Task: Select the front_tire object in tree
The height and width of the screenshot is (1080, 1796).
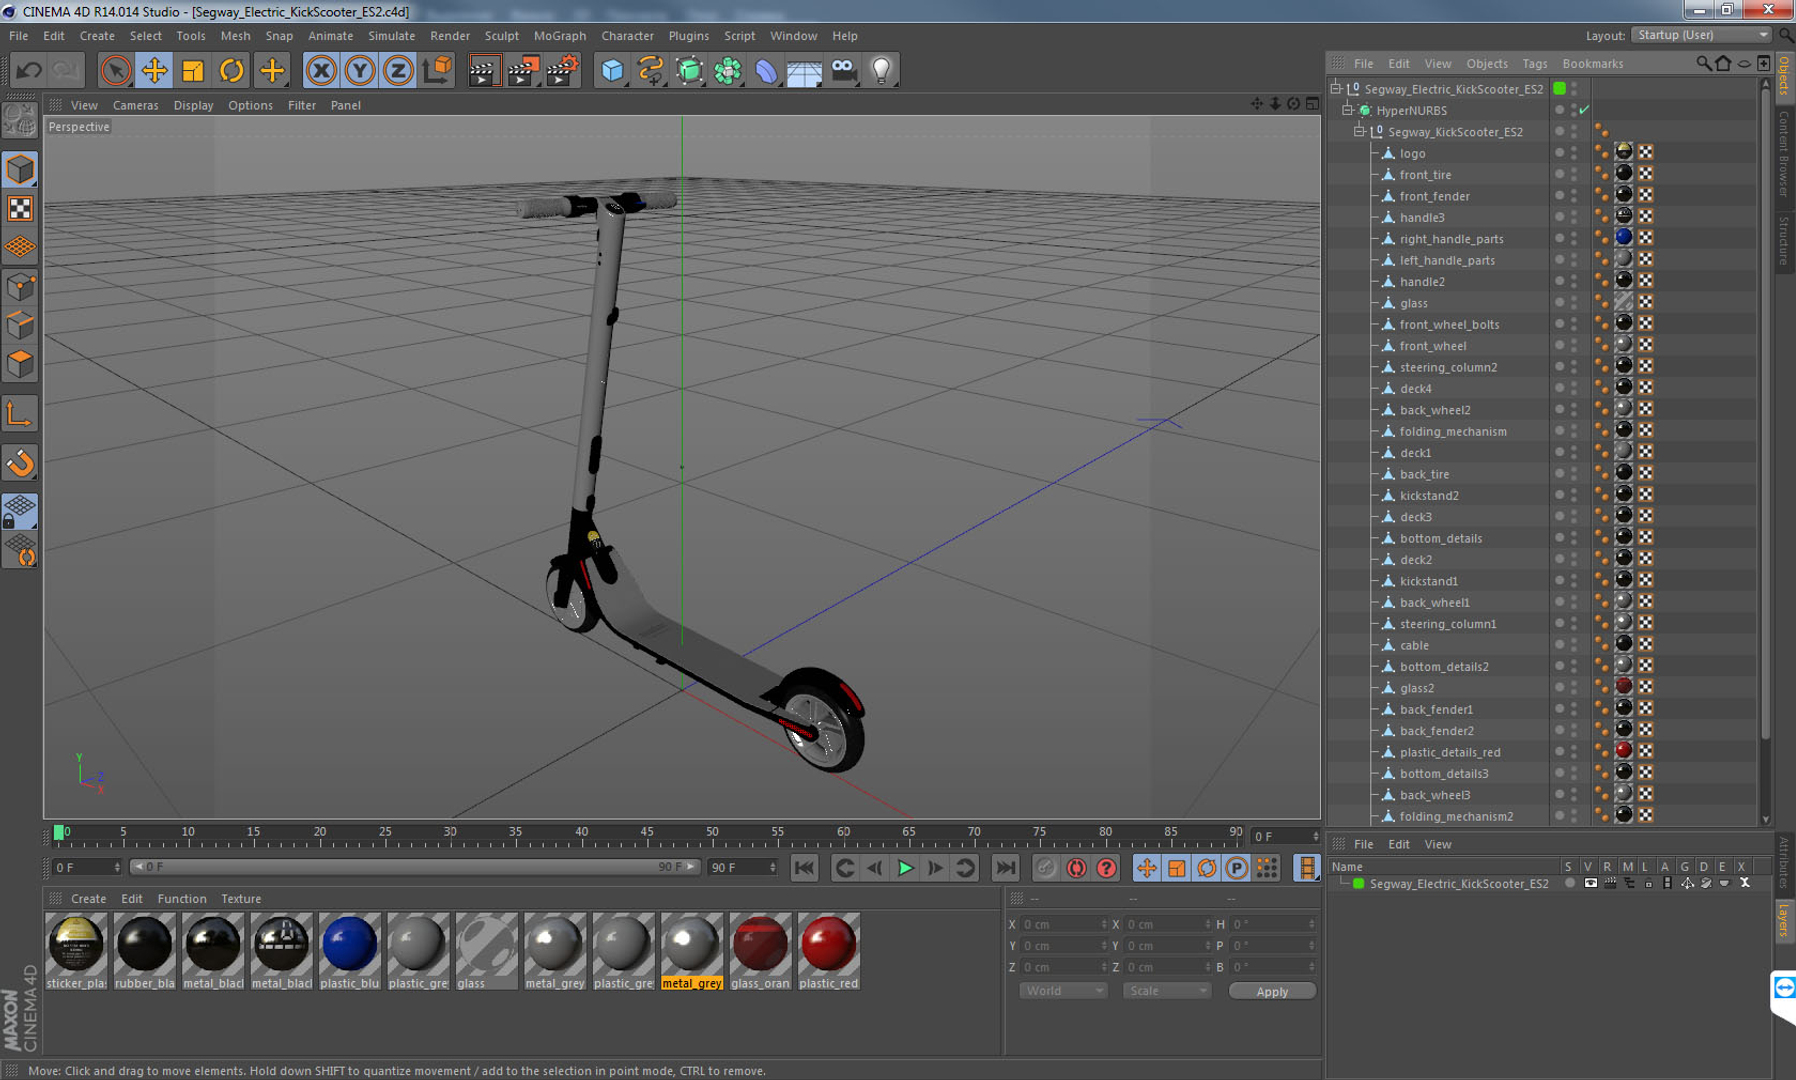Action: click(1425, 175)
